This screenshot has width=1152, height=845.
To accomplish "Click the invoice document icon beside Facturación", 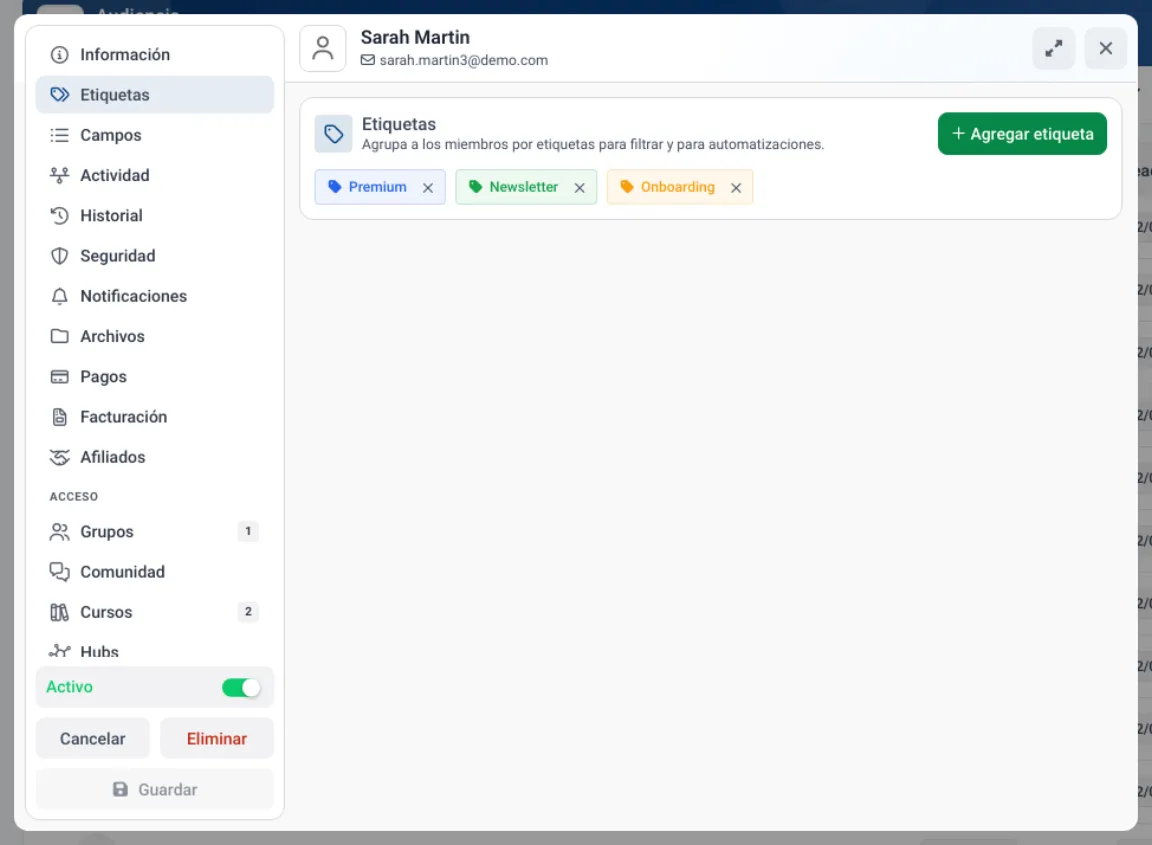I will (x=60, y=417).
